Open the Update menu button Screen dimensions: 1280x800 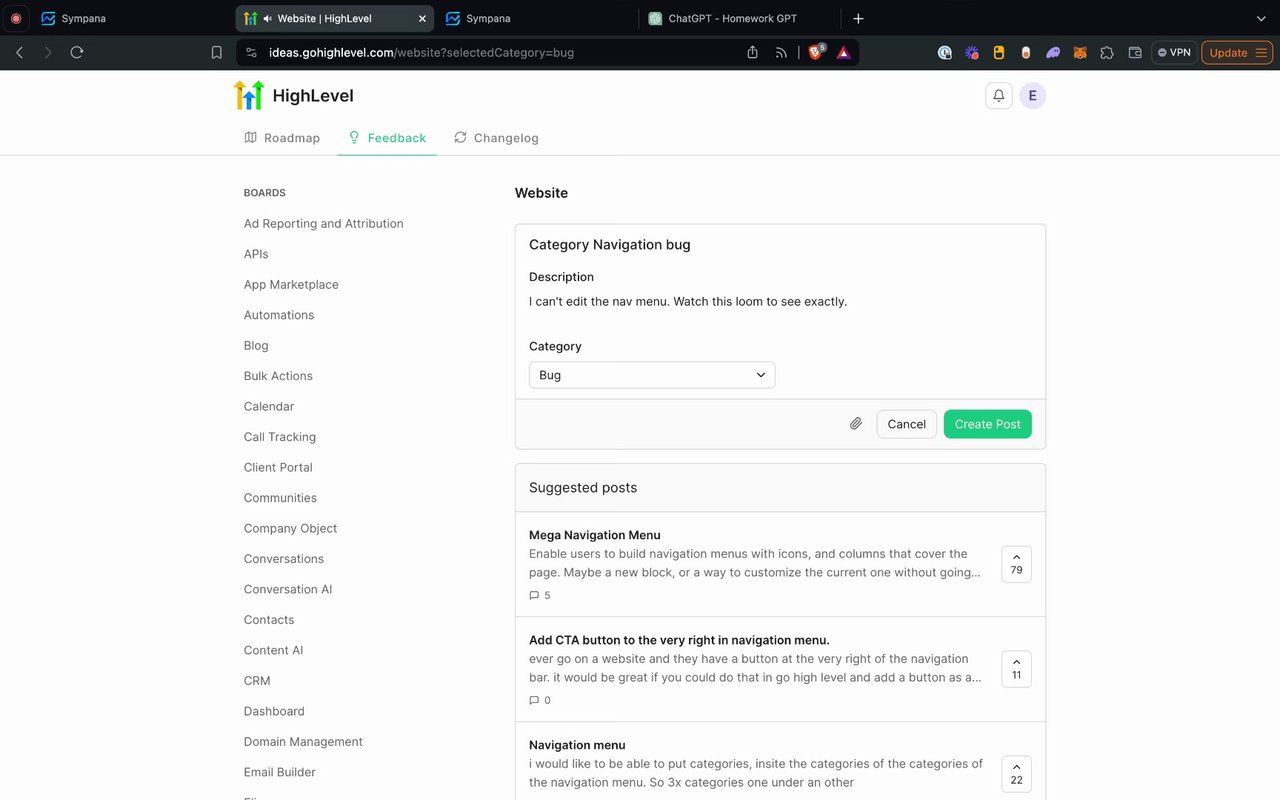tap(1237, 52)
